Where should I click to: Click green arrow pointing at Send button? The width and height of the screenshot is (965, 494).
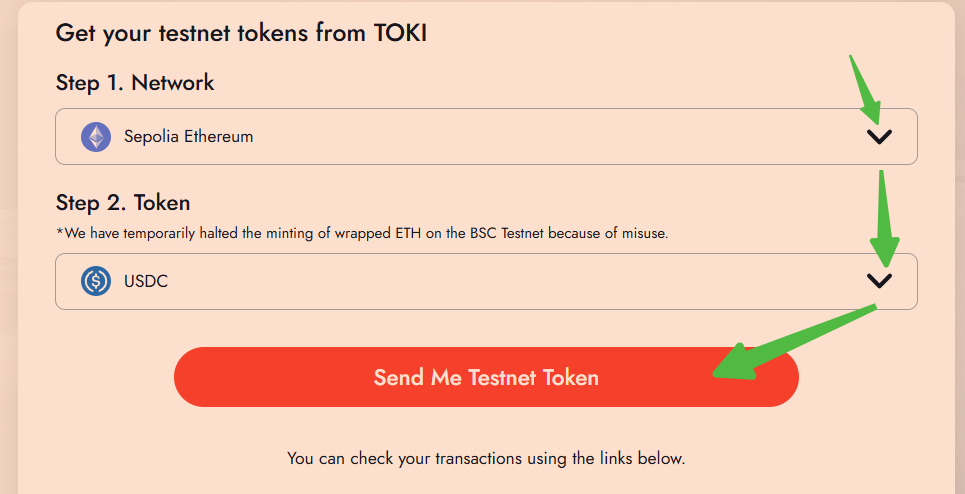coord(794,343)
